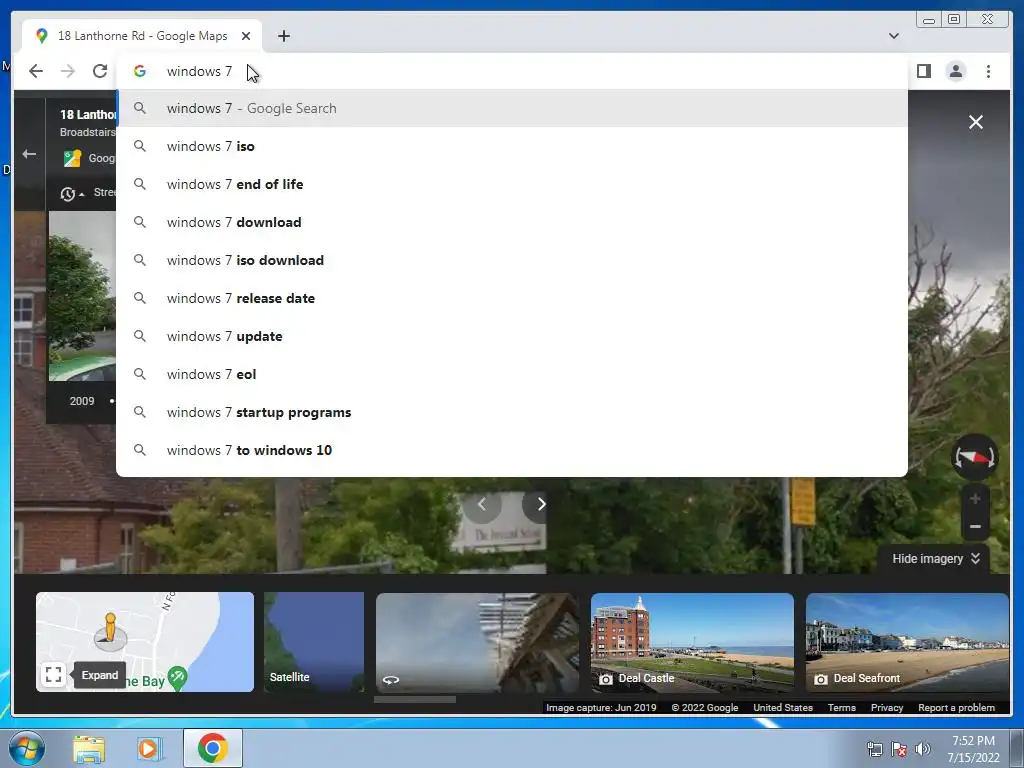Click the Report a problem link
The image size is (1024, 768).
coord(956,707)
